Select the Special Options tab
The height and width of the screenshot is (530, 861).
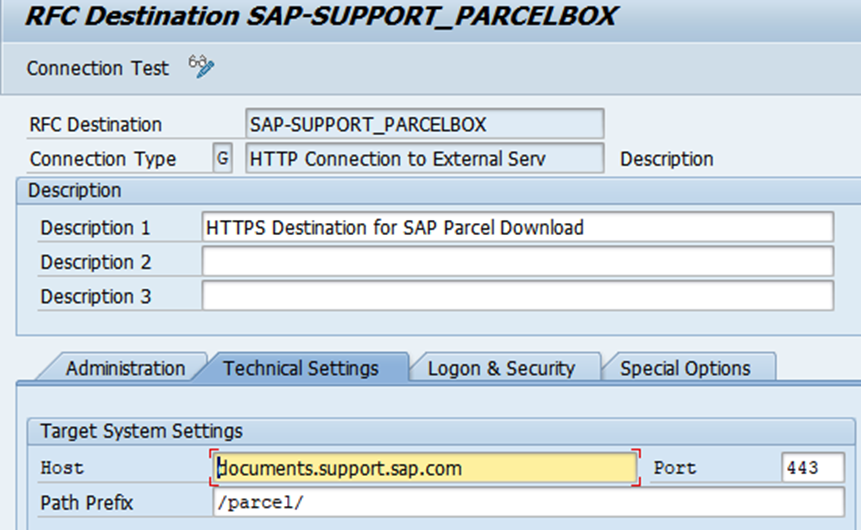pyautogui.click(x=685, y=368)
